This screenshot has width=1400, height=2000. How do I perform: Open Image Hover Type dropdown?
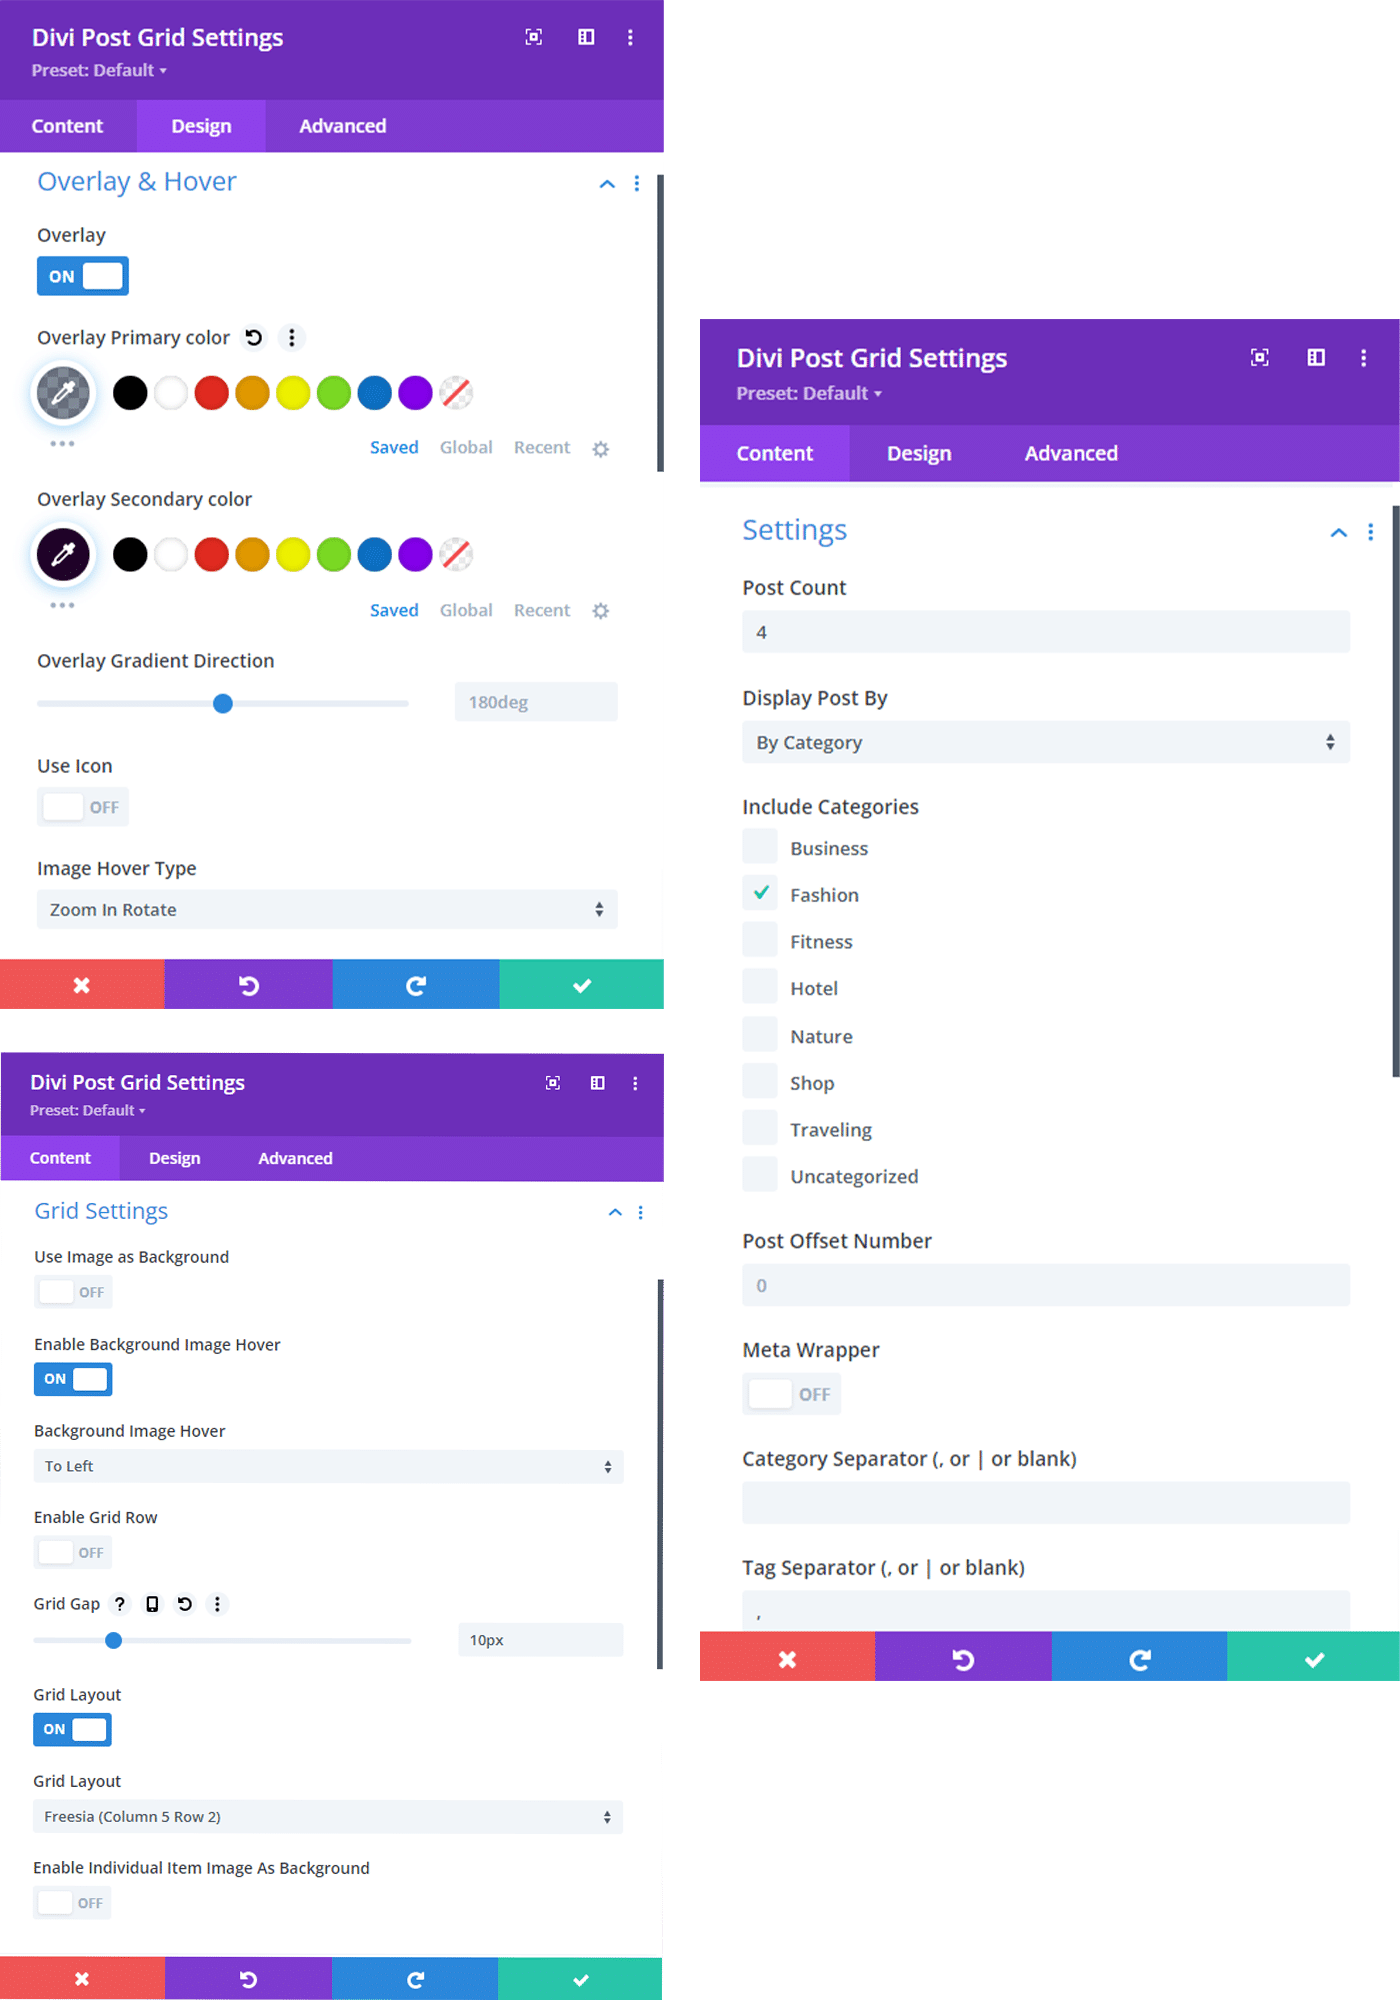pos(327,910)
